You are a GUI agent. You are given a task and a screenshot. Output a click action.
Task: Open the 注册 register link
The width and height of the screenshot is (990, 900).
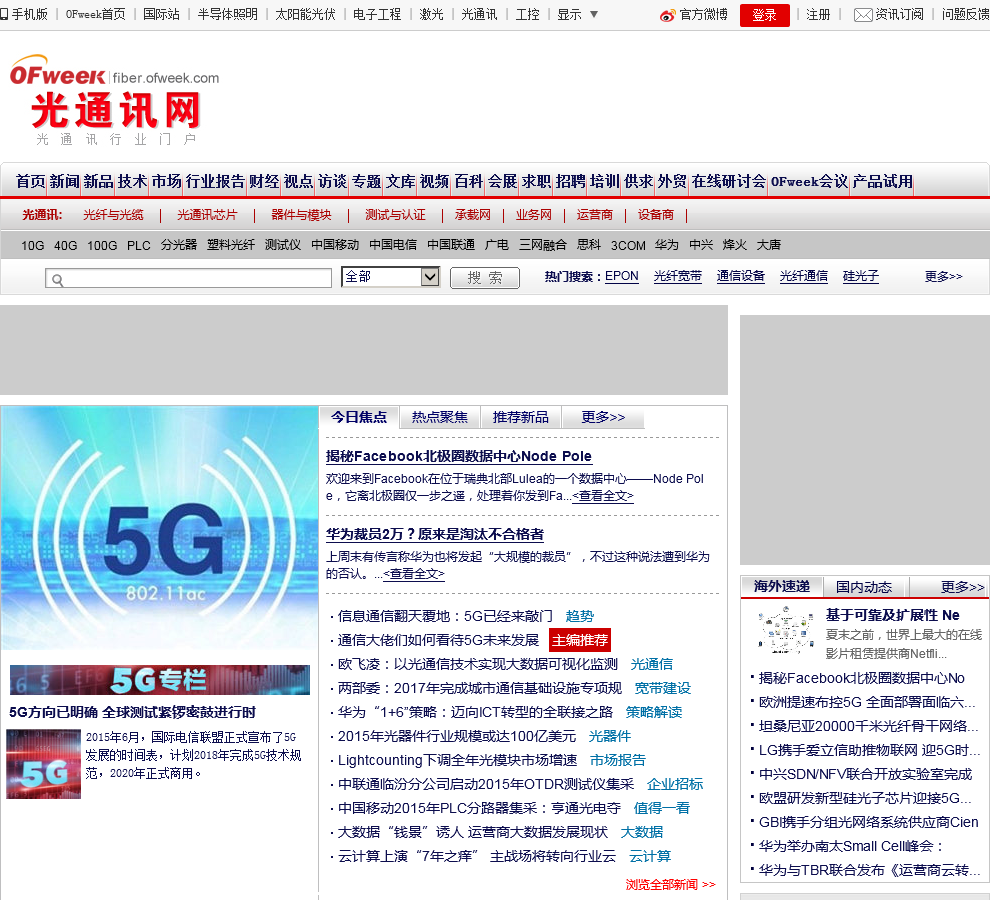coord(818,14)
